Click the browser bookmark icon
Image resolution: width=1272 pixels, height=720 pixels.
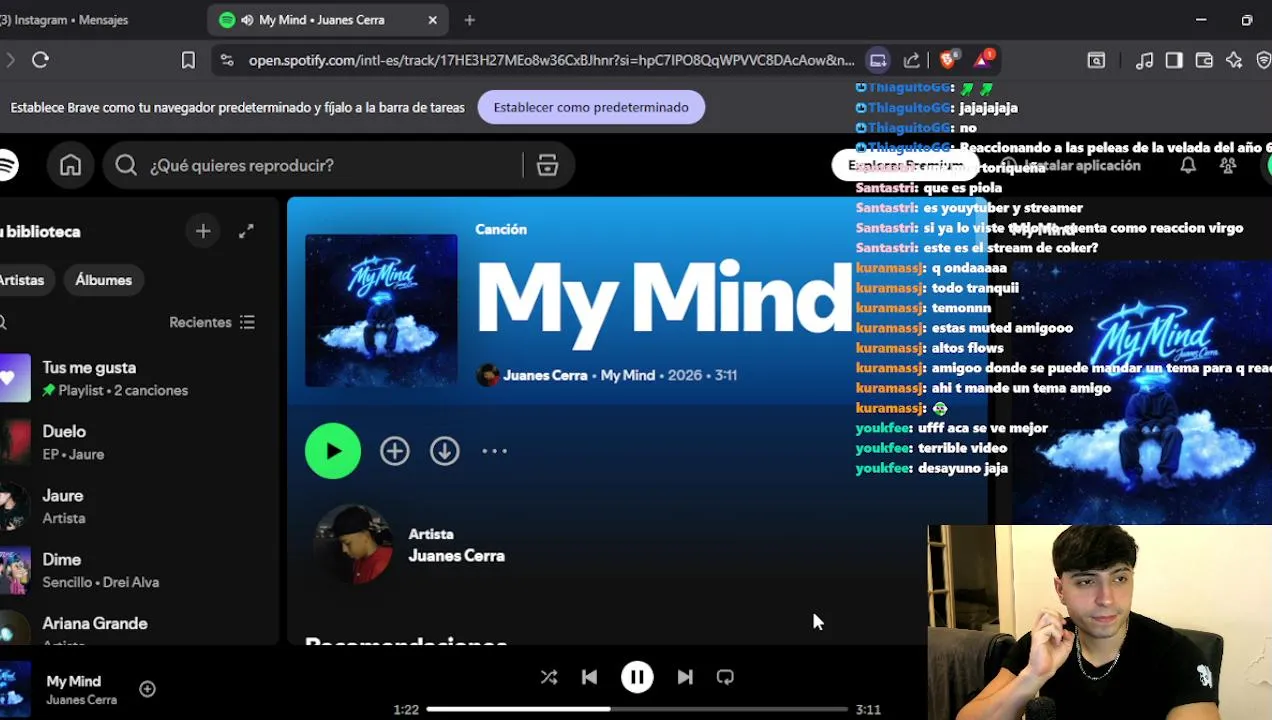click(x=188, y=60)
